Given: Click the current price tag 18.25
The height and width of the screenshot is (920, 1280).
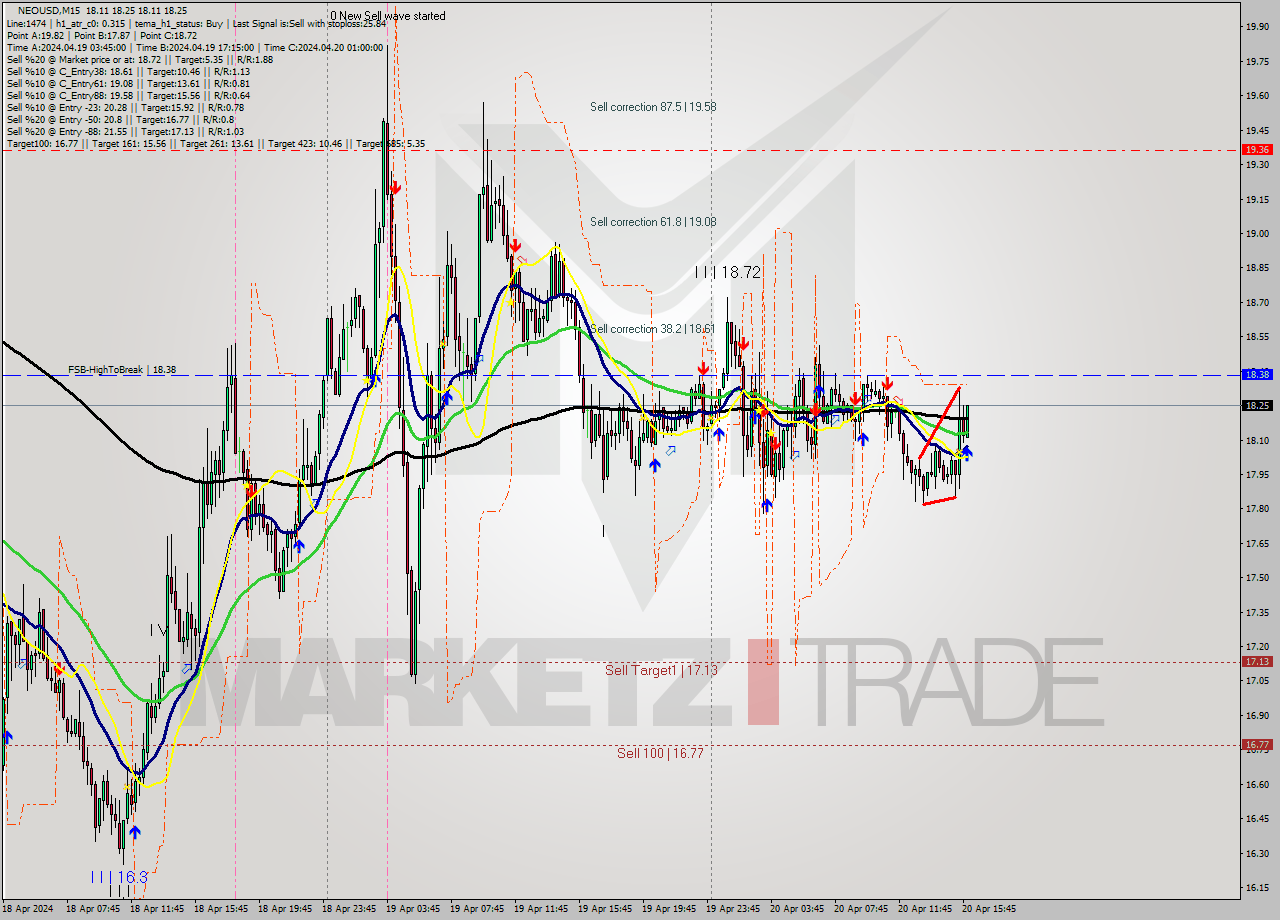Looking at the screenshot, I should pyautogui.click(x=1256, y=405).
